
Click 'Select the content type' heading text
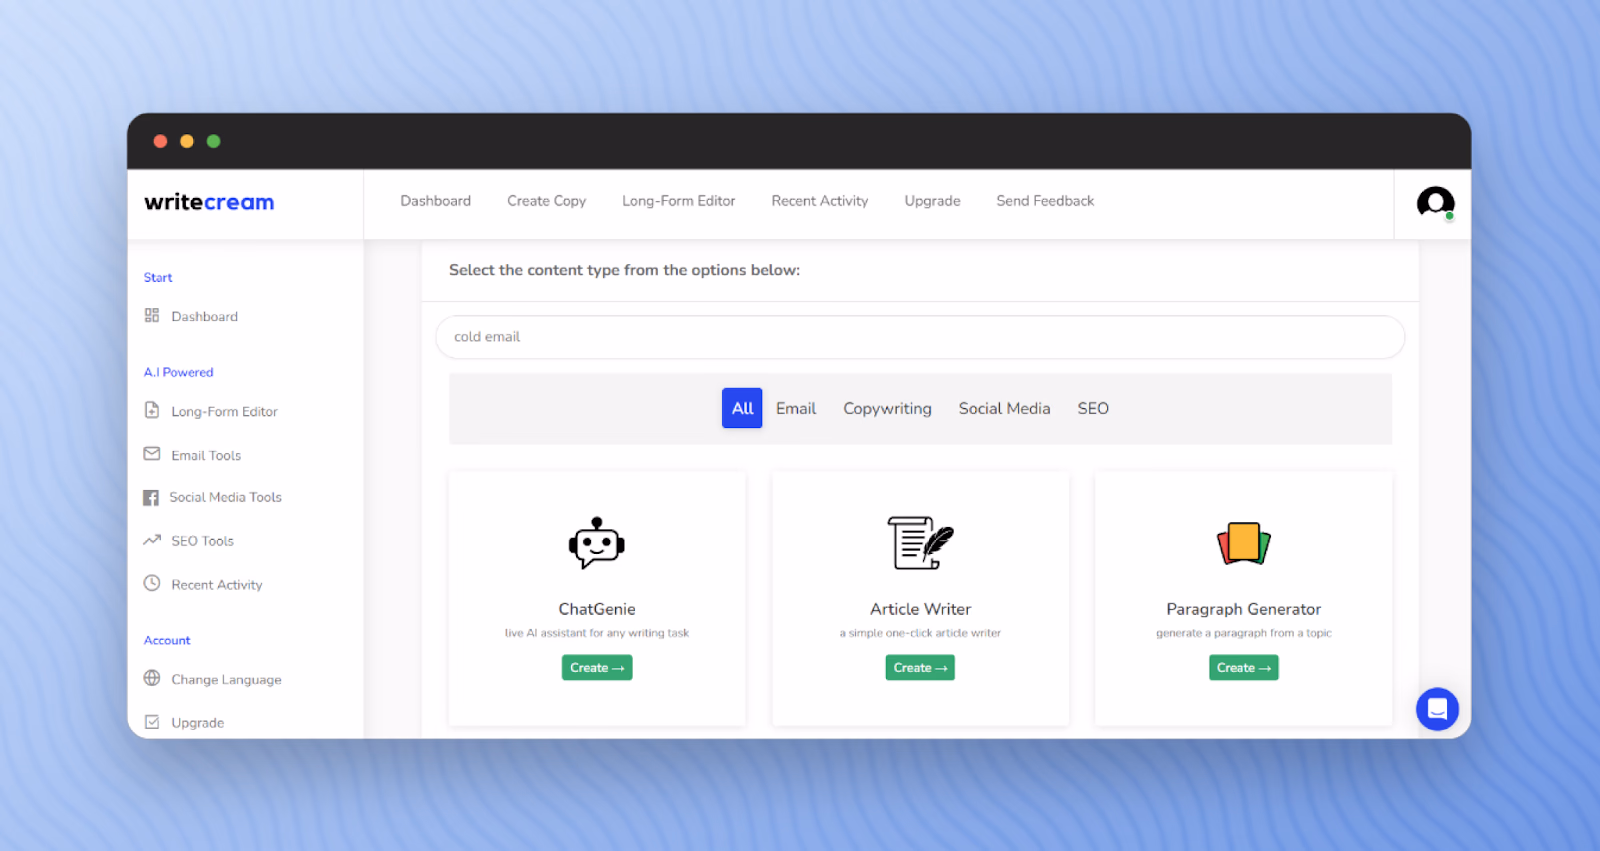624,270
